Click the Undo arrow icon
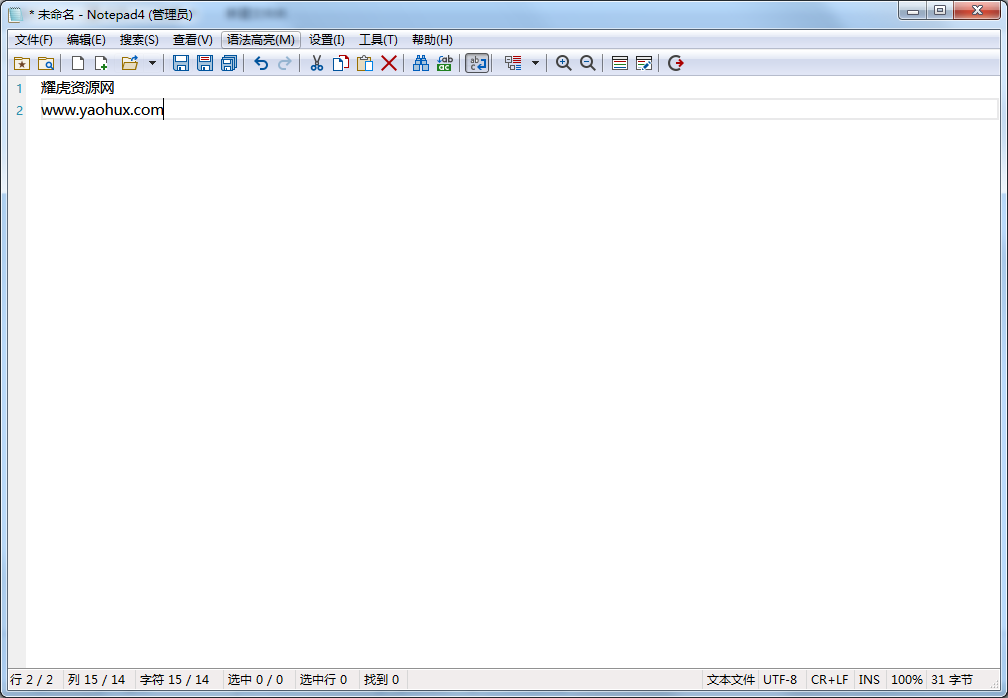The height and width of the screenshot is (698, 1008). (x=261, y=63)
